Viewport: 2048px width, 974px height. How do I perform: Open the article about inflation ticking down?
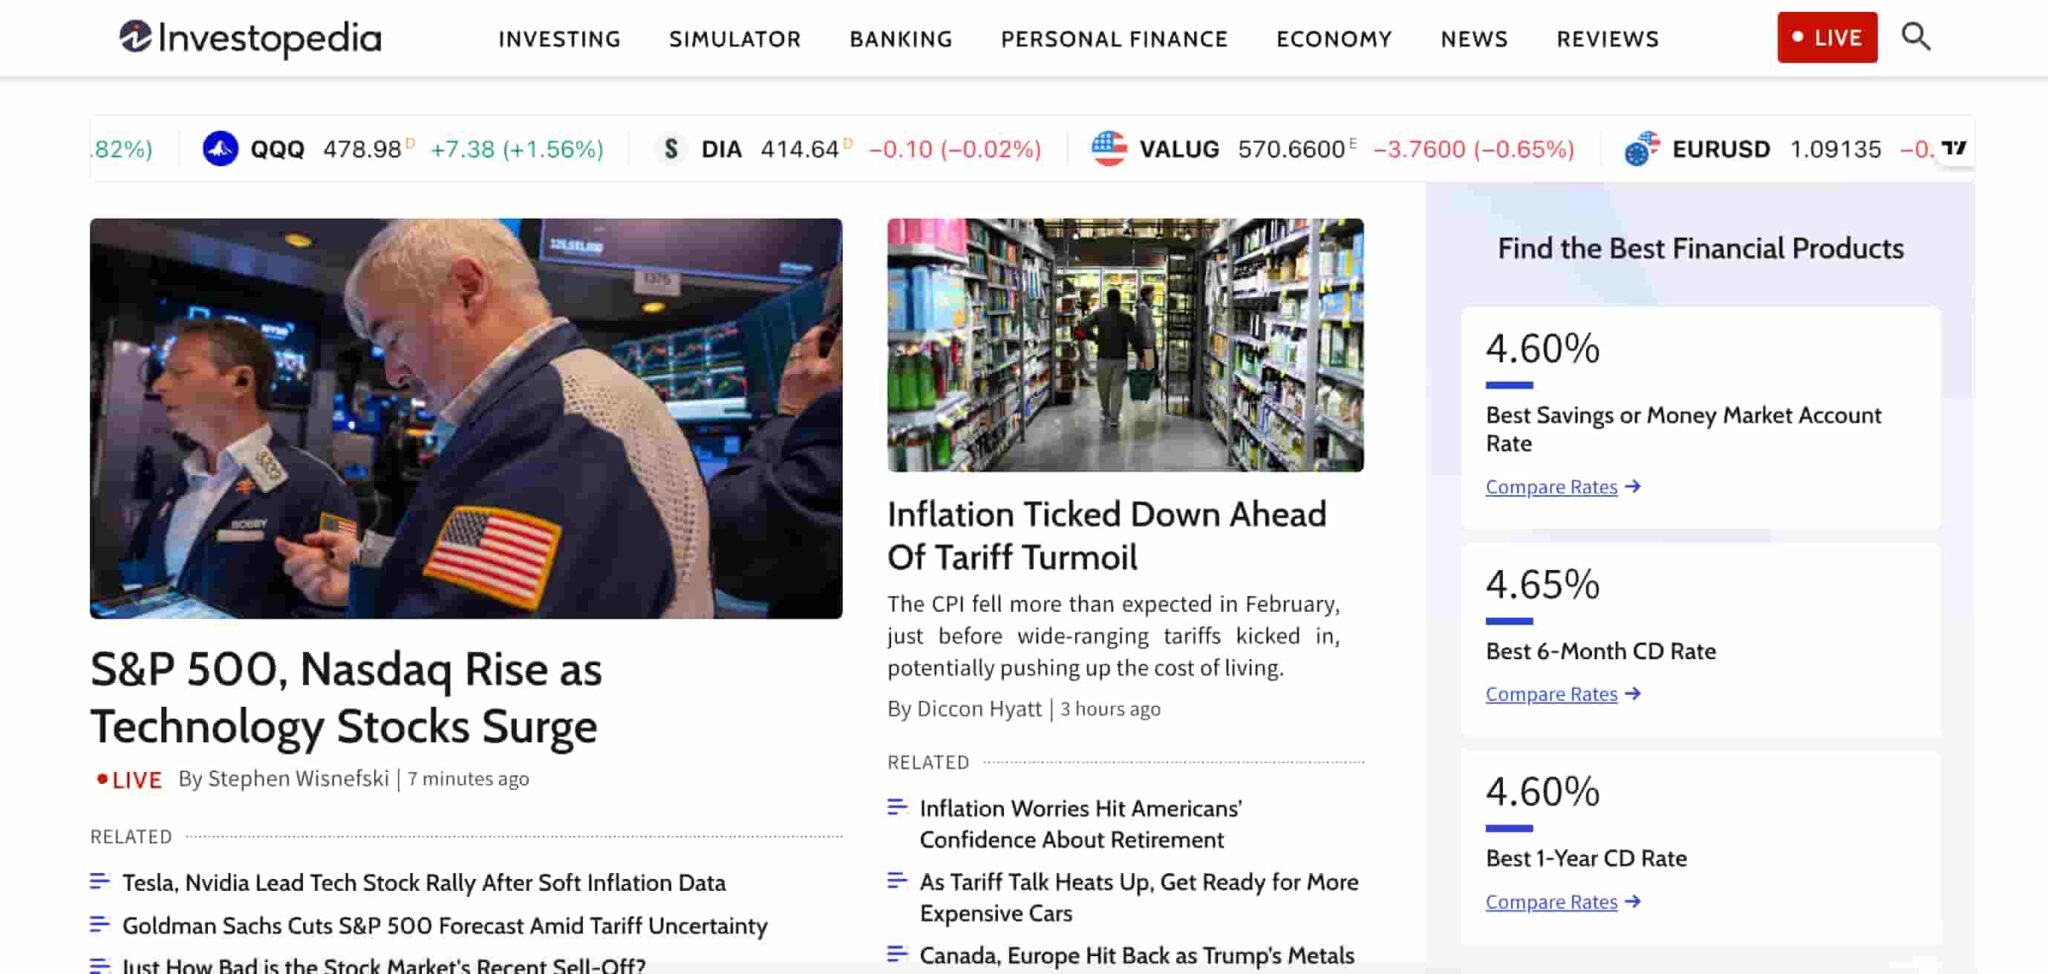pos(1106,535)
